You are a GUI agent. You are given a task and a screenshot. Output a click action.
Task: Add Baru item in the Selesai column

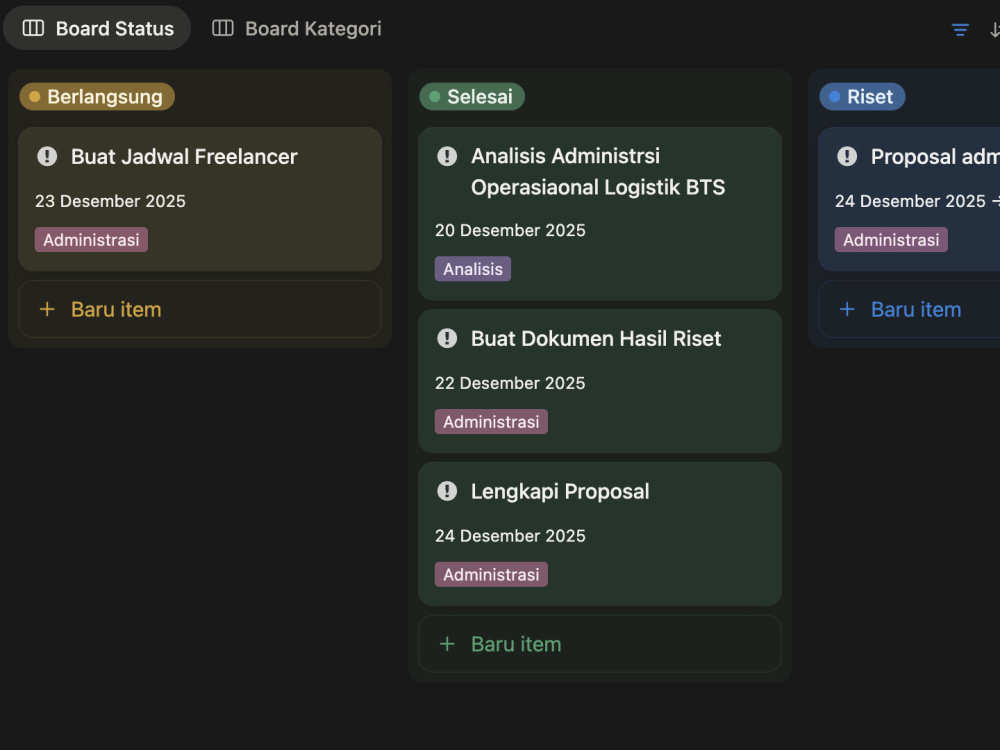[x=599, y=644]
